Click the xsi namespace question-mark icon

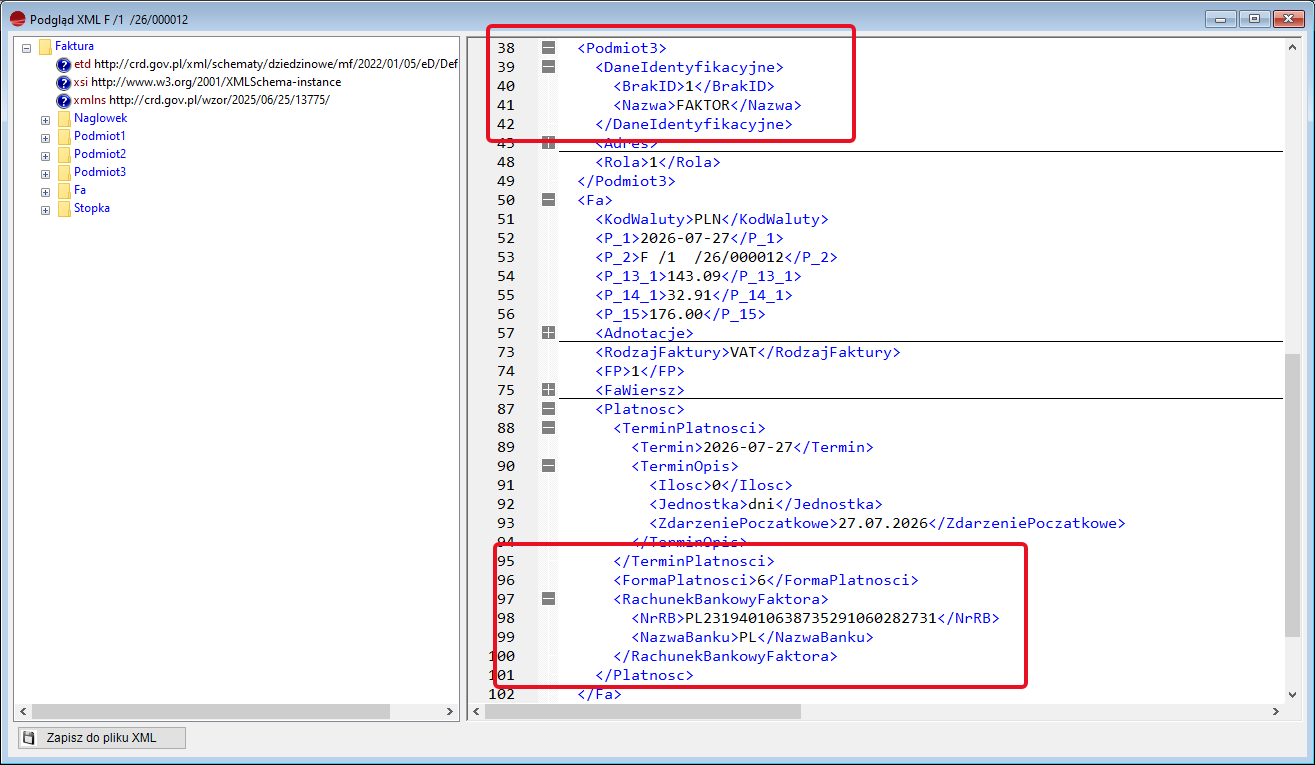(64, 82)
